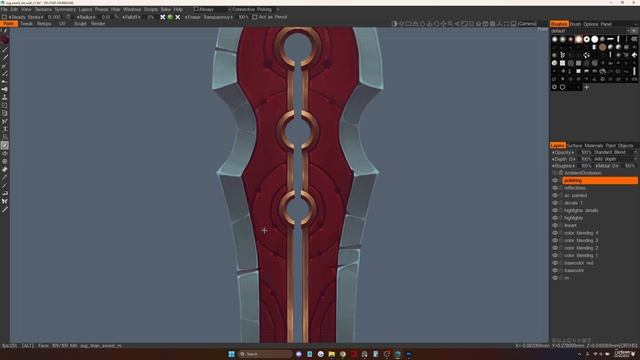Toggle visibility of ao painted layer

pyautogui.click(x=555, y=196)
